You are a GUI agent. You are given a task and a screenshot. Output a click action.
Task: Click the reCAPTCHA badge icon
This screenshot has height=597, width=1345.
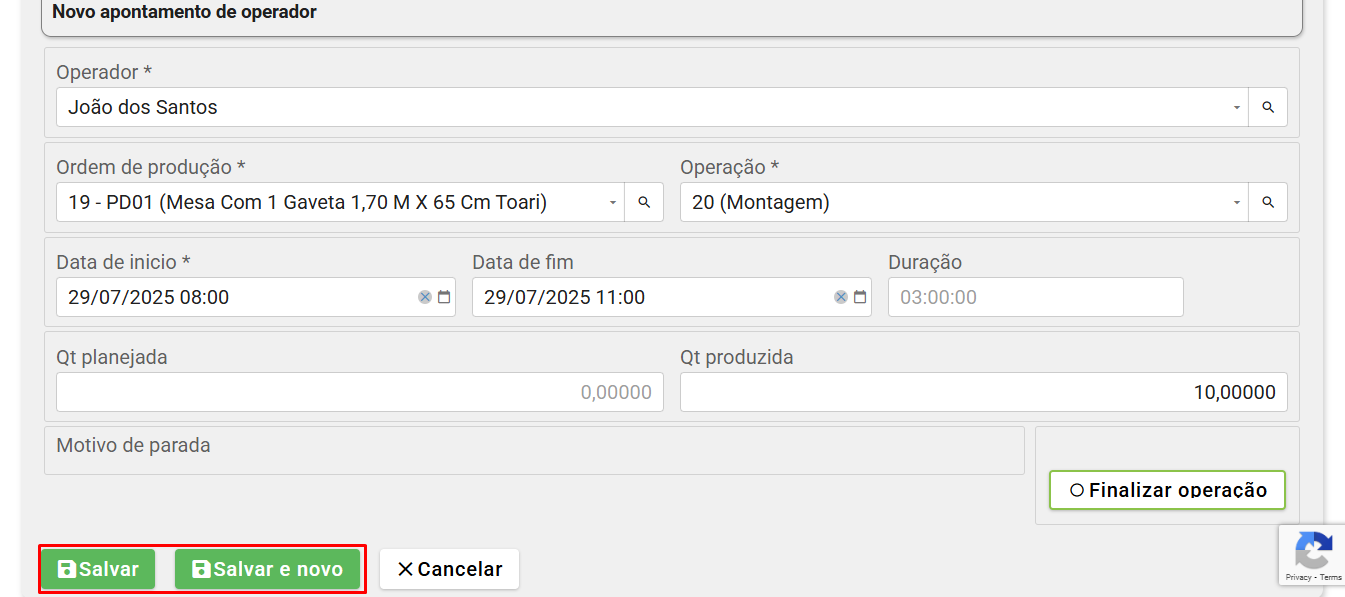pyautogui.click(x=1312, y=551)
